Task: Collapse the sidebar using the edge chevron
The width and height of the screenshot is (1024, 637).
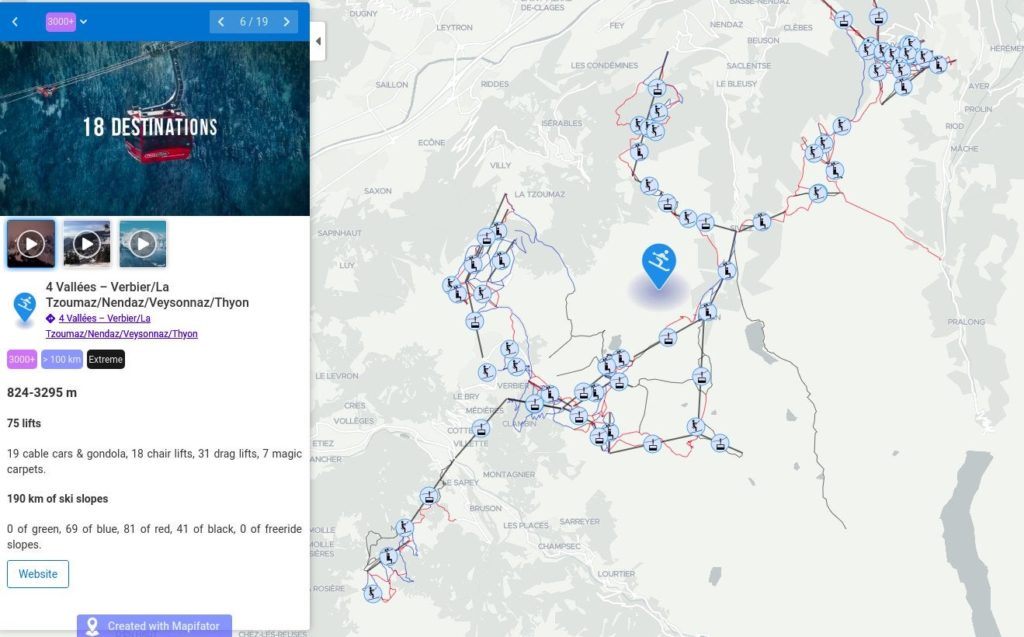Action: (x=318, y=42)
